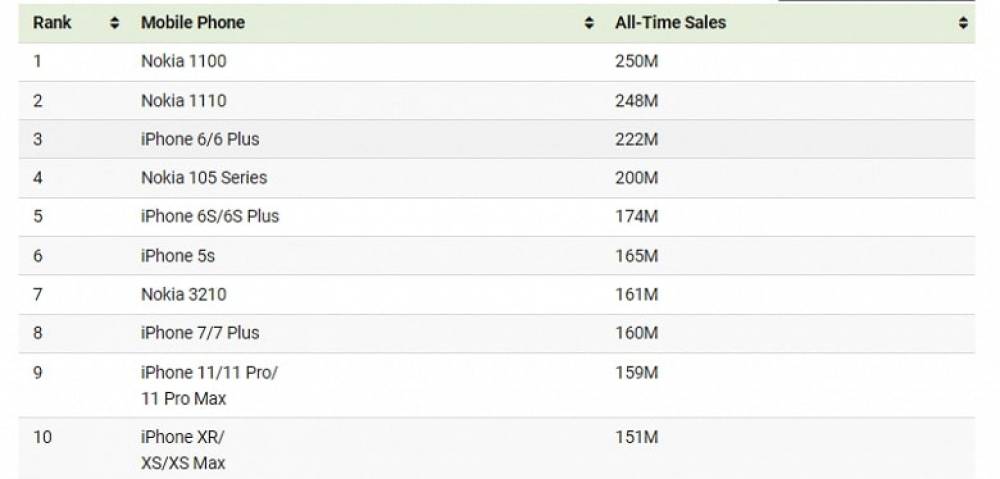Click the iPhone 6/6 Plus row
Viewport: 1000px width, 479px height.
497,139
